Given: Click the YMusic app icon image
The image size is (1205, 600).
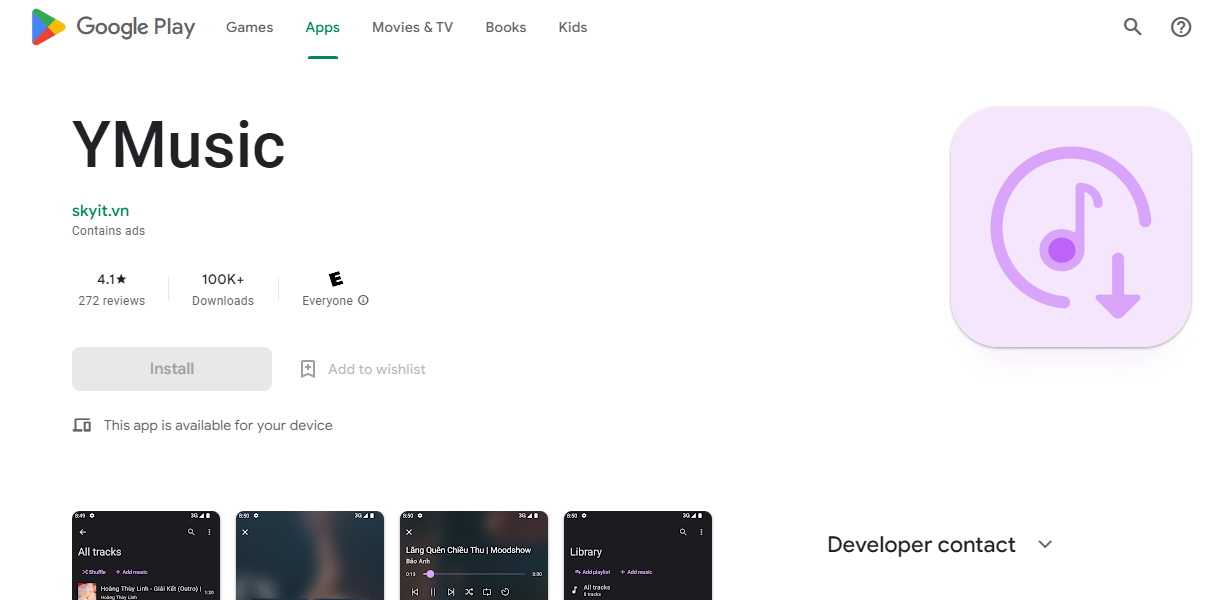Looking at the screenshot, I should pyautogui.click(x=1070, y=227).
